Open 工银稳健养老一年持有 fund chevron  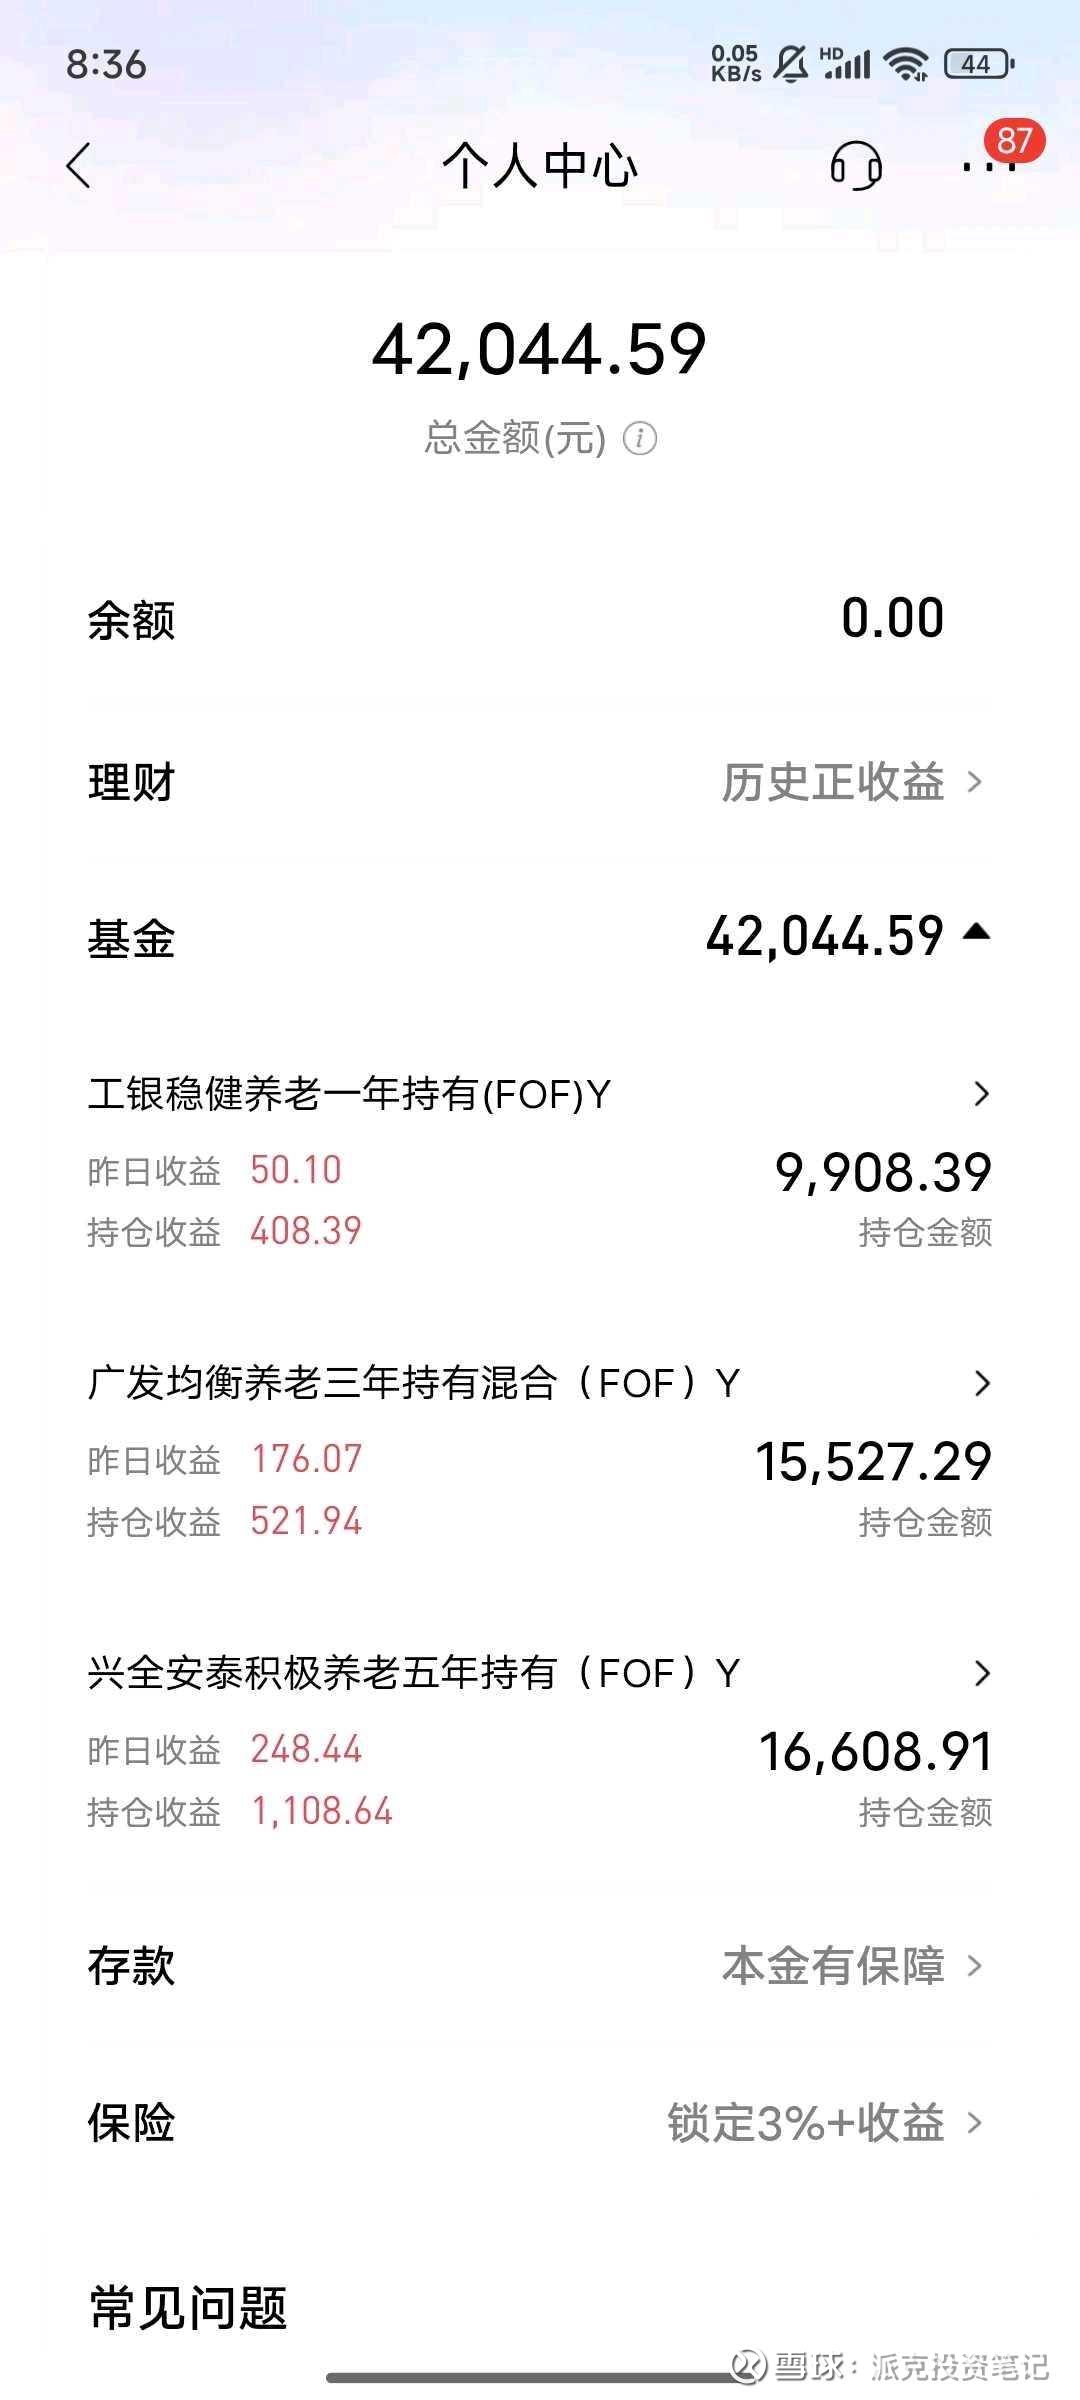981,1094
